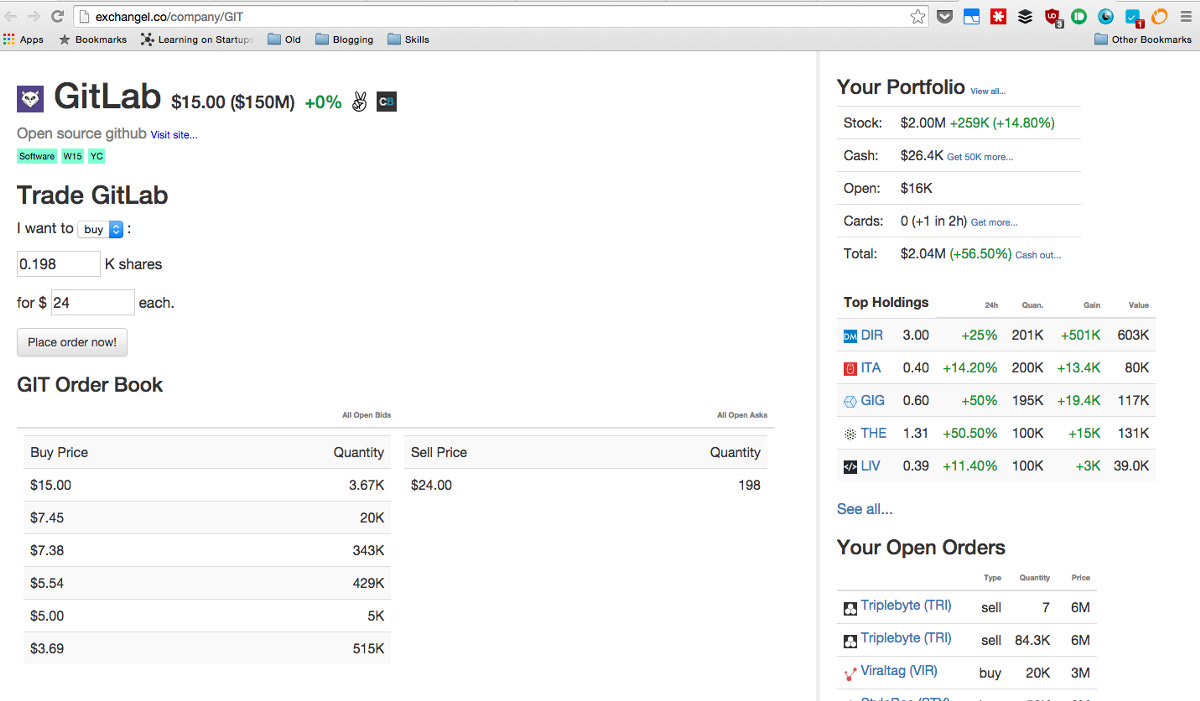Bookmark this page with the star

point(917,16)
